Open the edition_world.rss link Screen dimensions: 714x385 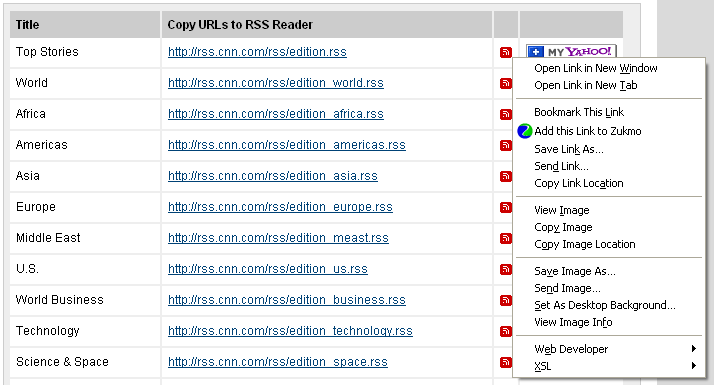pos(276,83)
